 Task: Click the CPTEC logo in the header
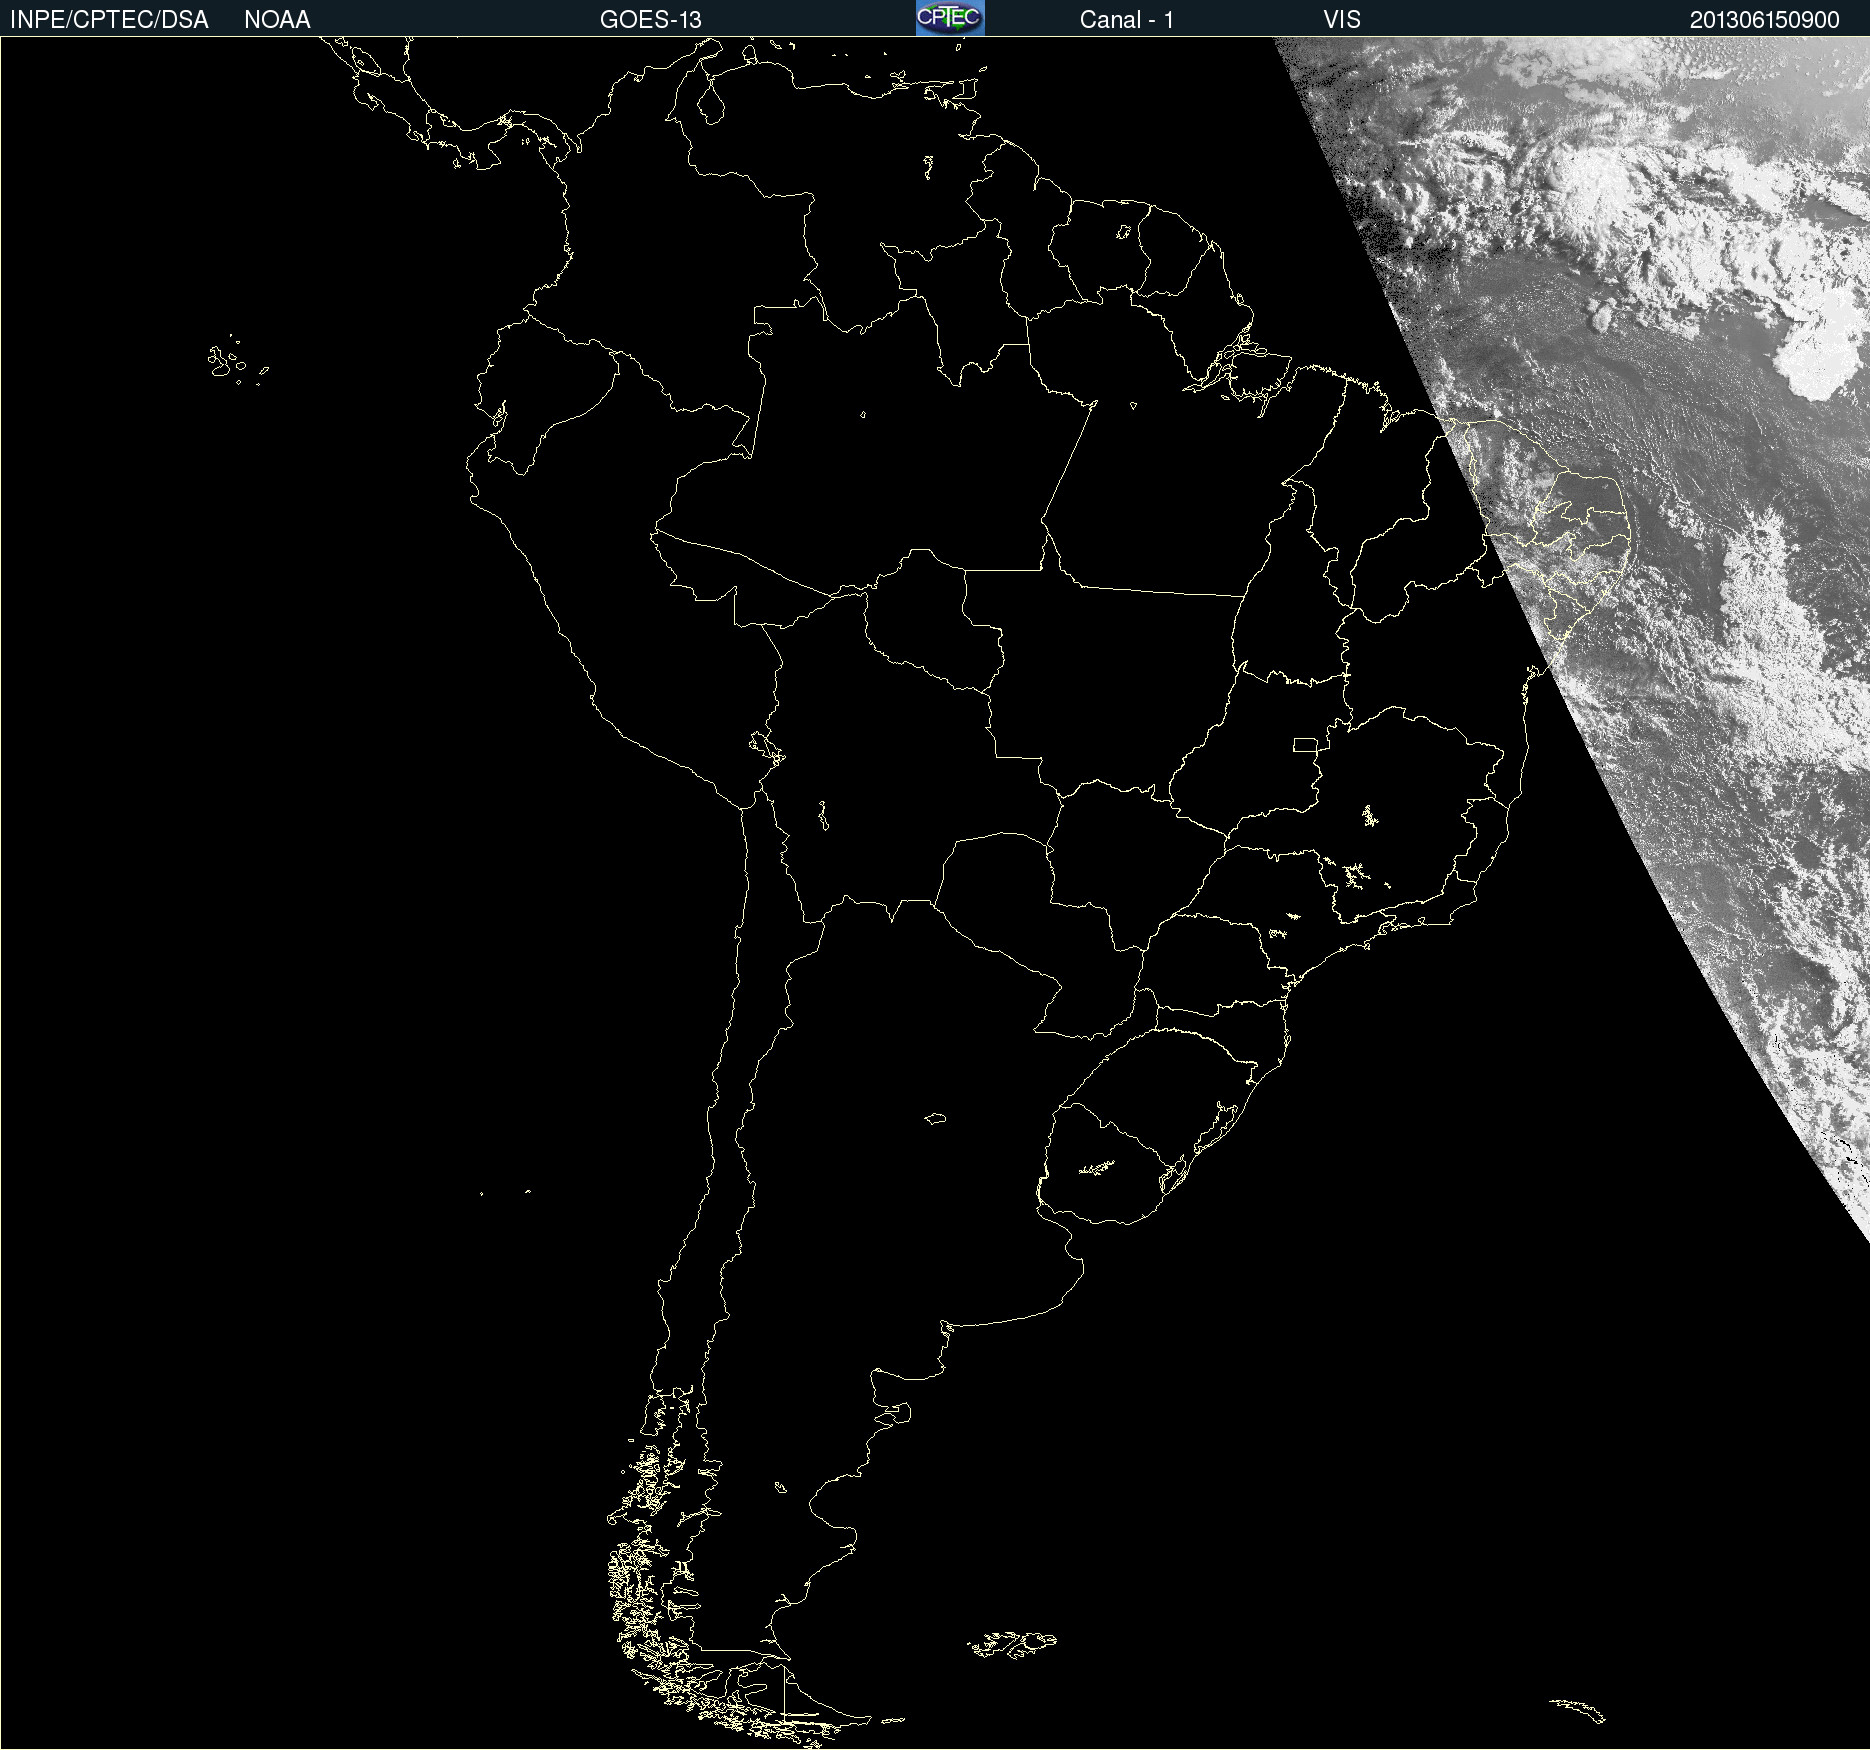coord(950,18)
